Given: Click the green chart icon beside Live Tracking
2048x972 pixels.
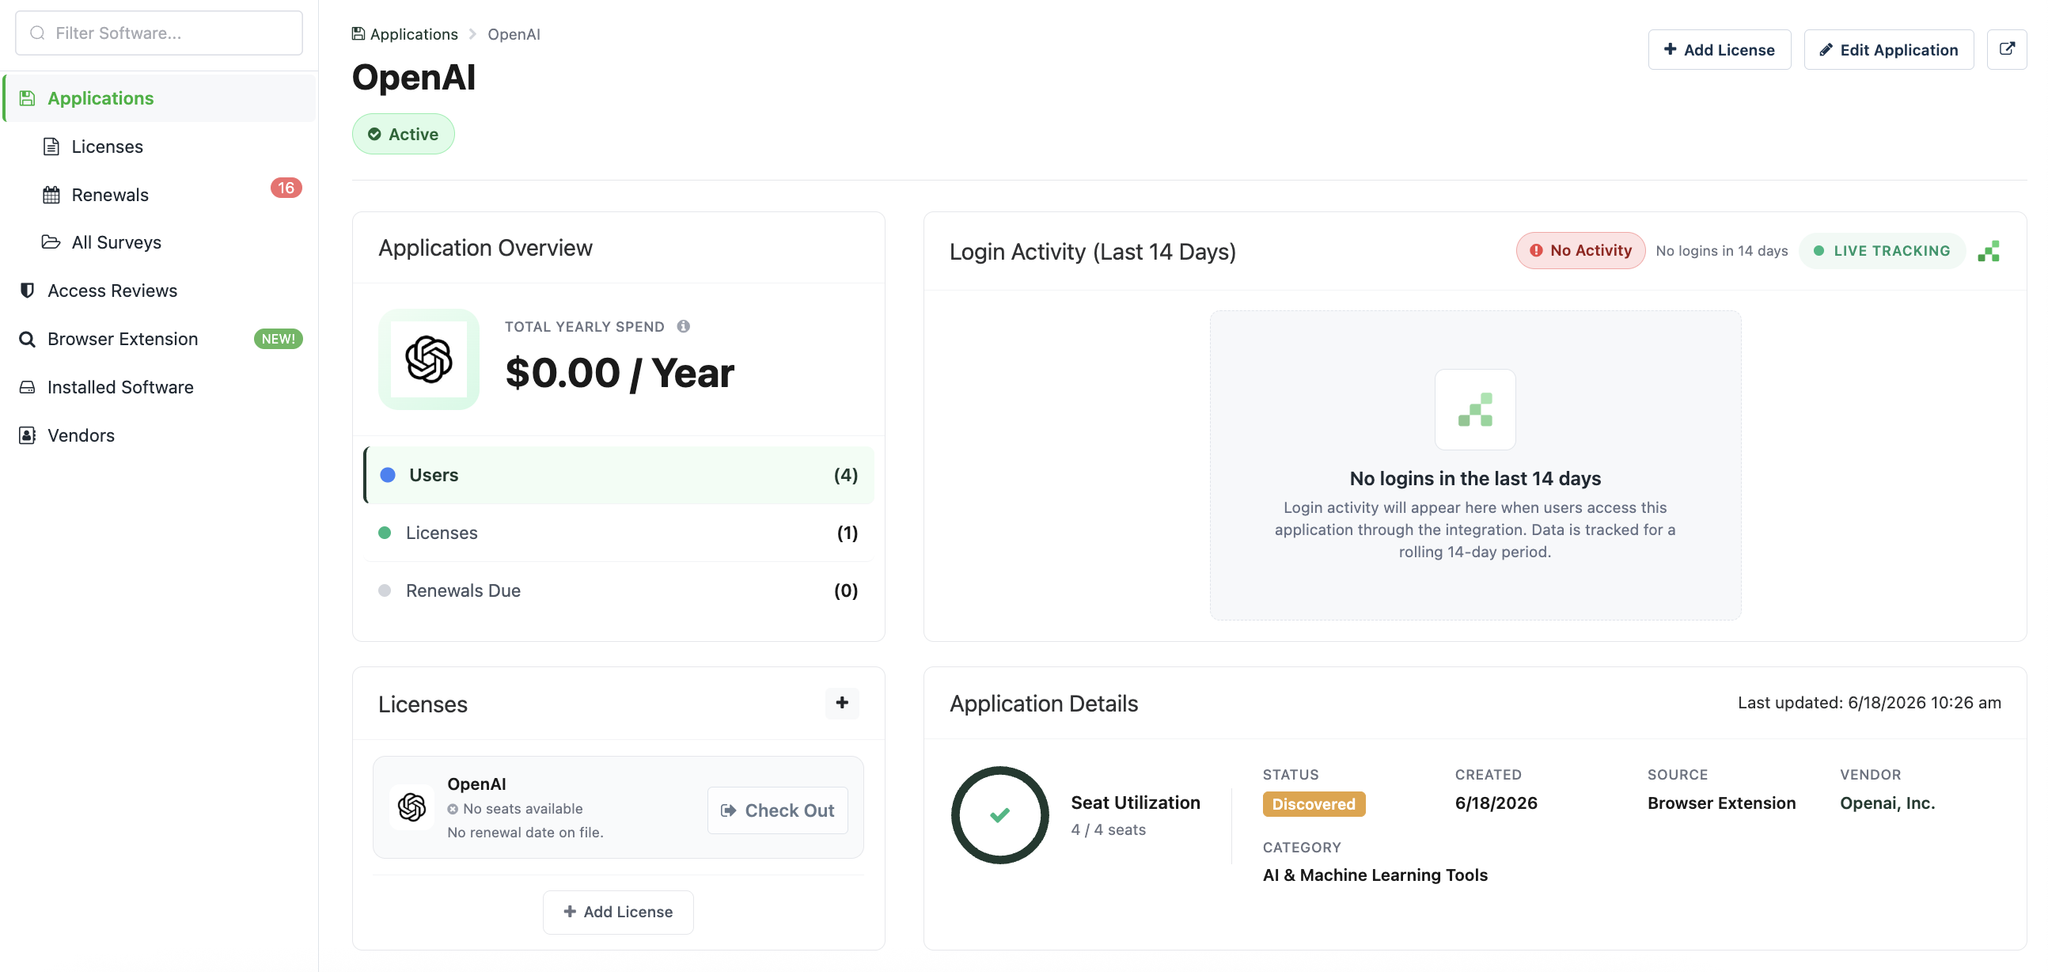Looking at the screenshot, I should [1989, 251].
